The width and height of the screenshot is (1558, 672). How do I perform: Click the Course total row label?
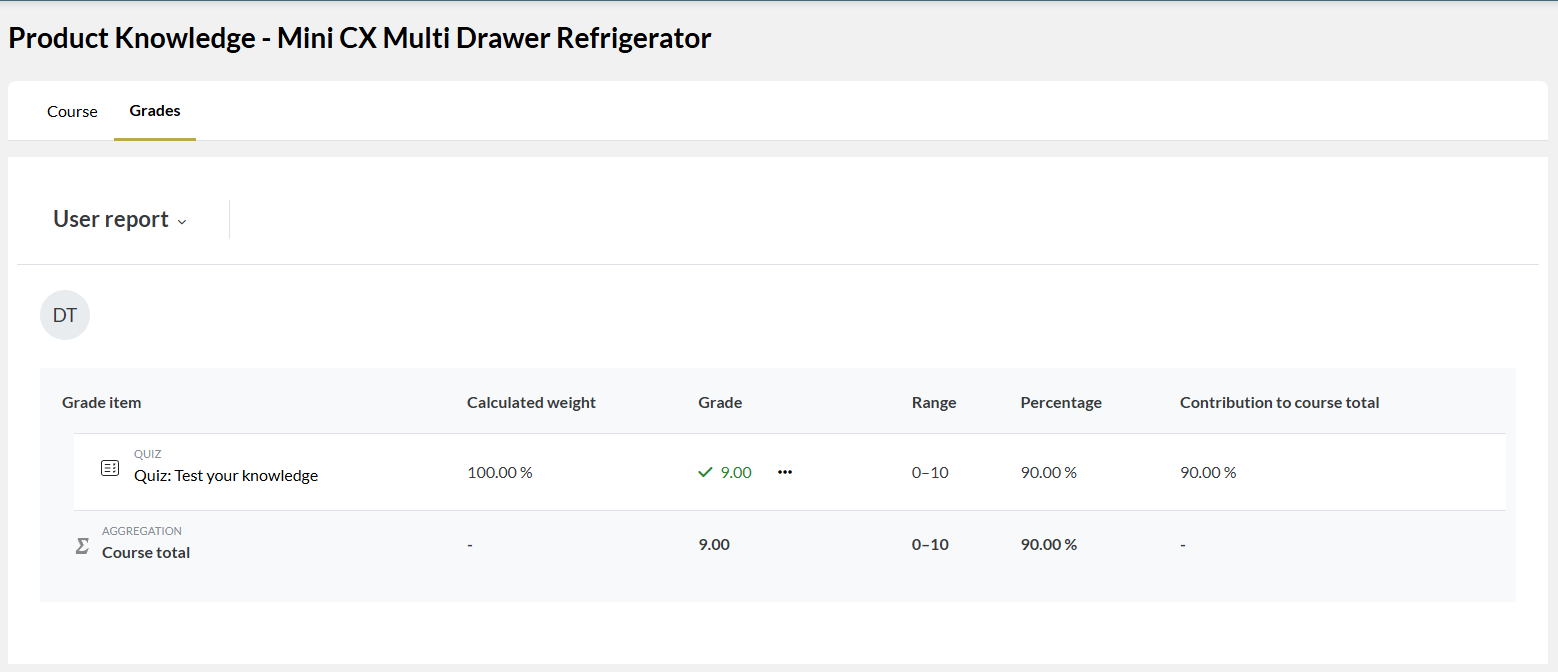[x=146, y=553]
